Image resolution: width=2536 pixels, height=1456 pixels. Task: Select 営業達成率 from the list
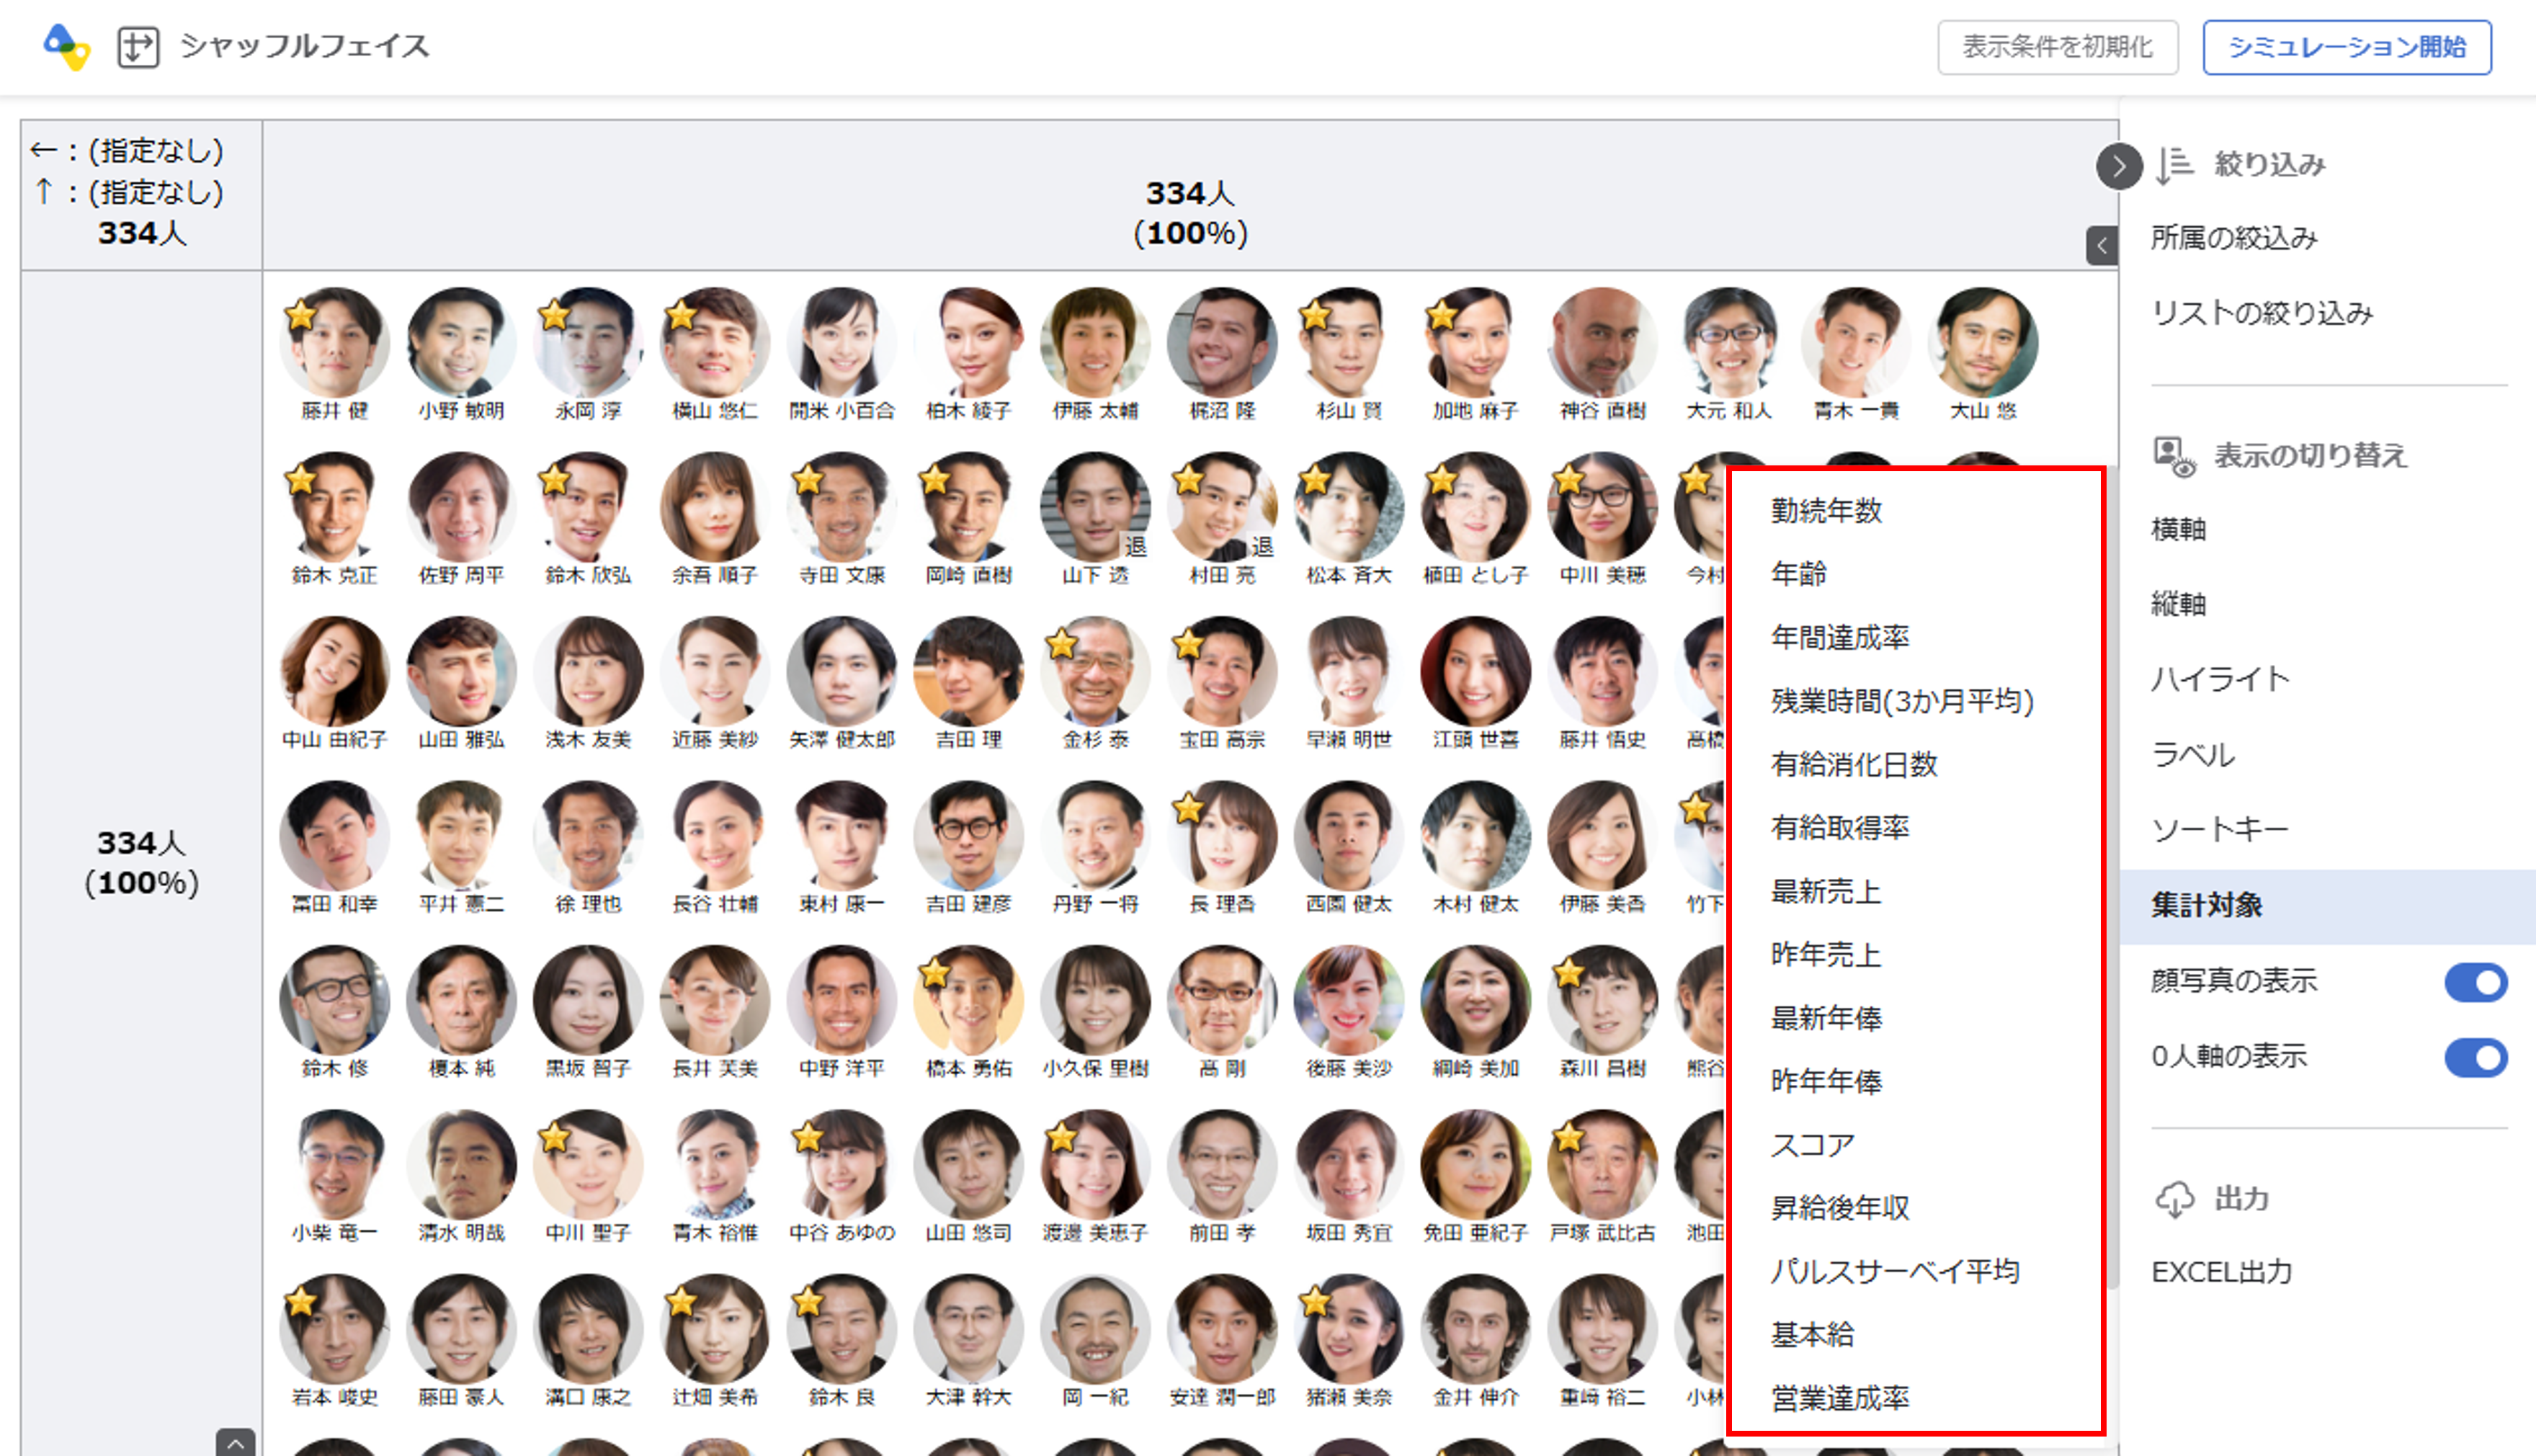pyautogui.click(x=1840, y=1398)
